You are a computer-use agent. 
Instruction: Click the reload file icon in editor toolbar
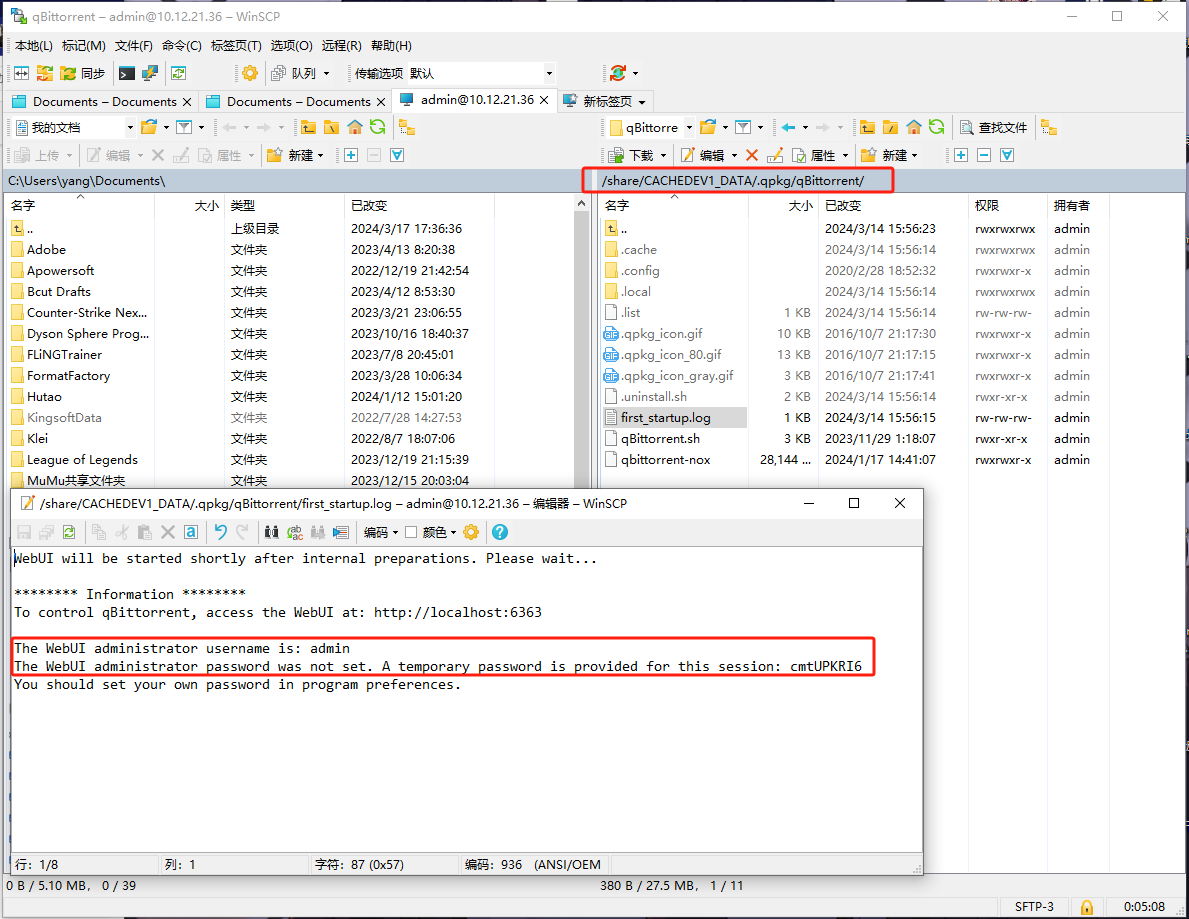pyautogui.click(x=70, y=532)
